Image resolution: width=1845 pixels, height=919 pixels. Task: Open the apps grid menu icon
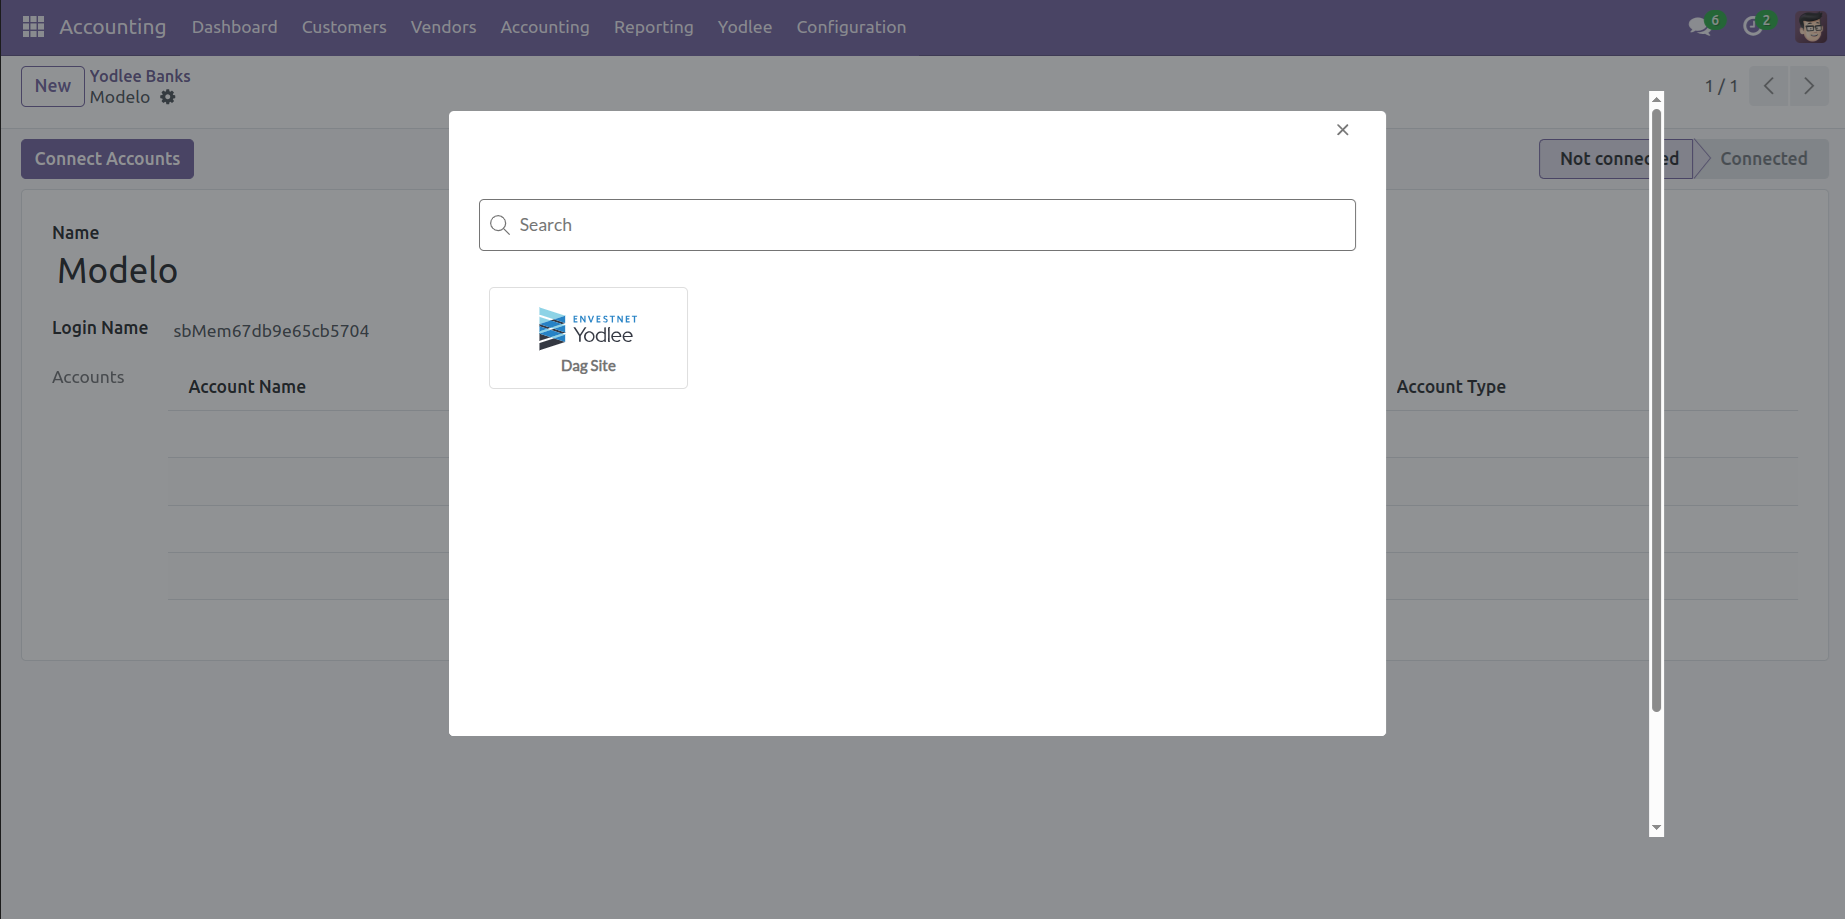pyautogui.click(x=33, y=27)
